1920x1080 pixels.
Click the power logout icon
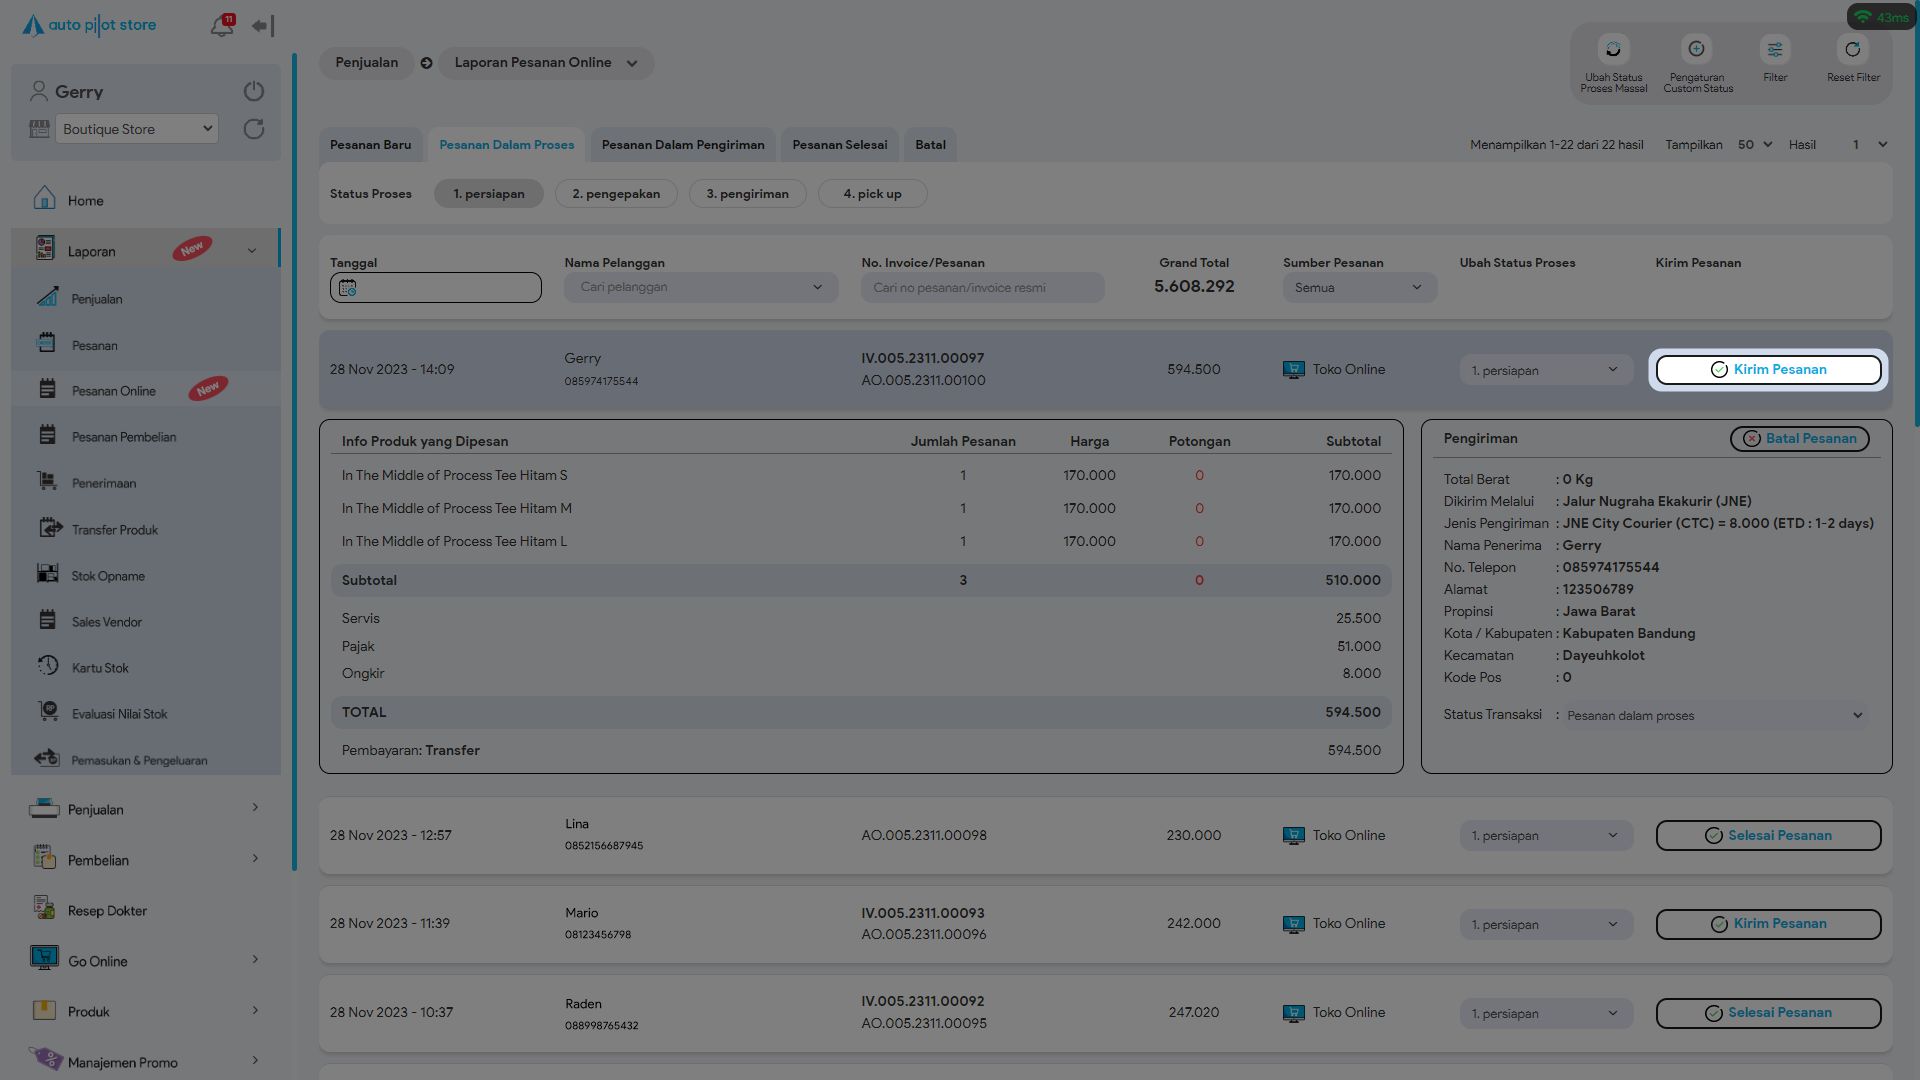pyautogui.click(x=254, y=91)
